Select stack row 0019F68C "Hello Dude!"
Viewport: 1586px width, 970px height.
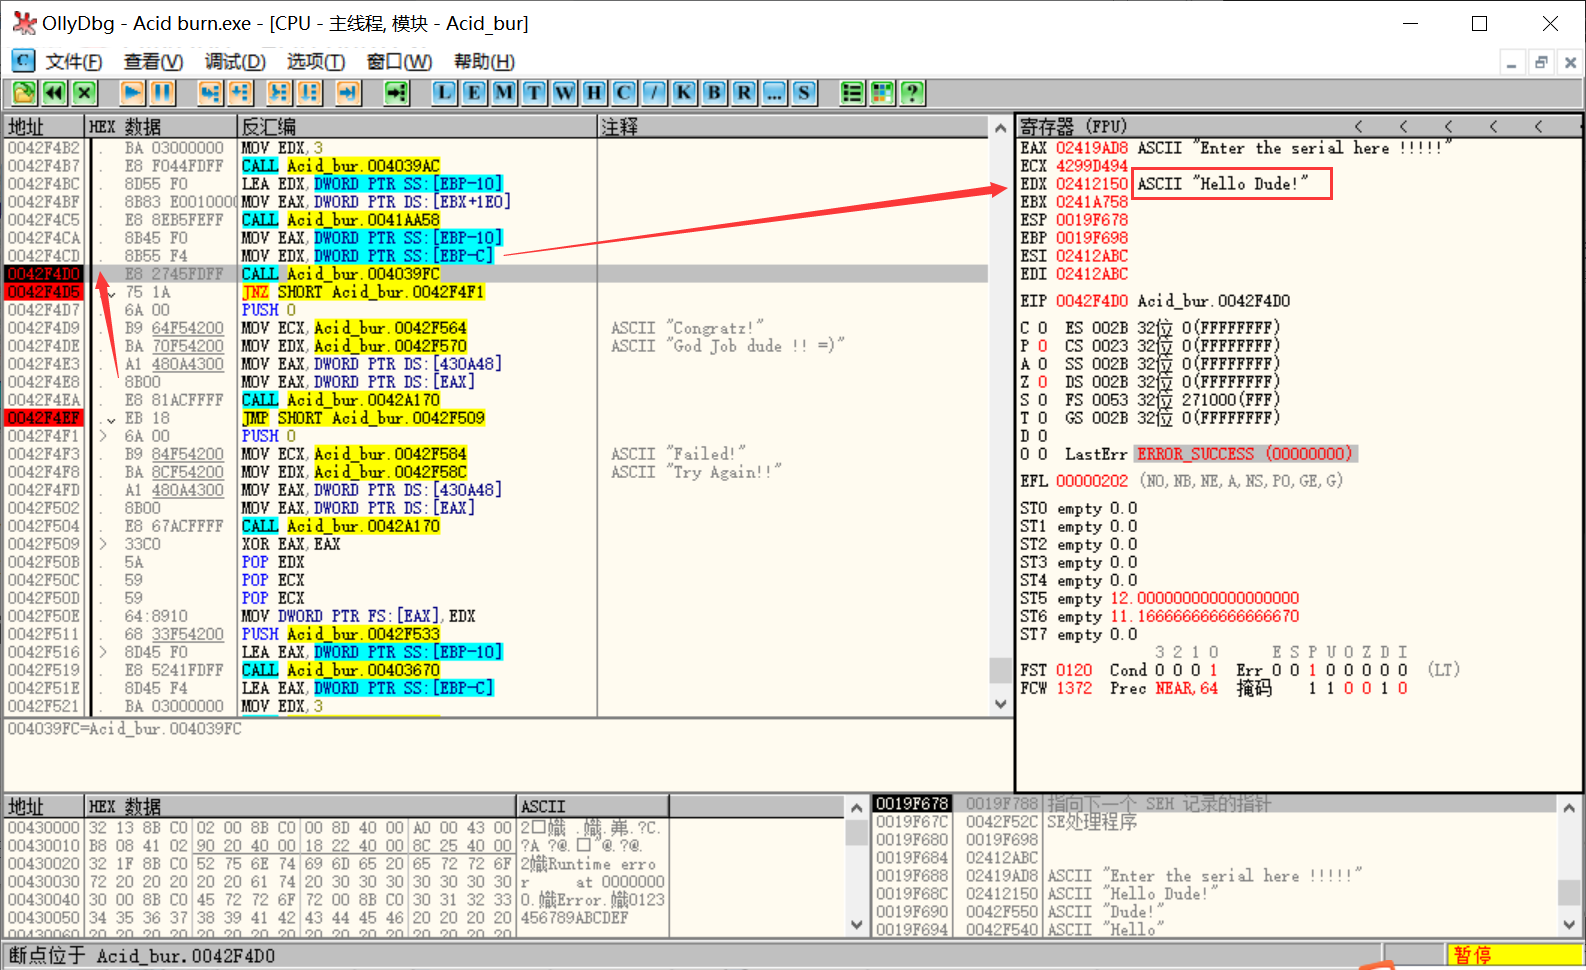click(1214, 894)
